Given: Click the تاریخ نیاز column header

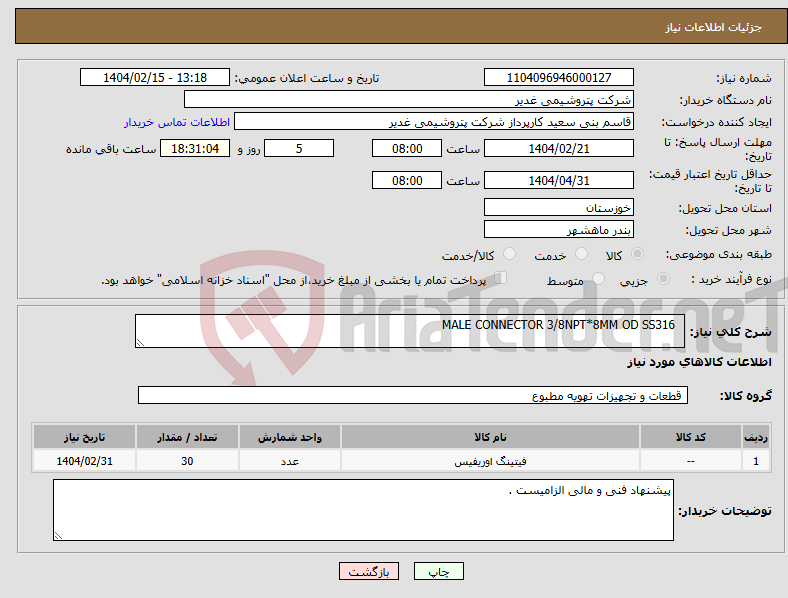Looking at the screenshot, I should coord(84,437).
